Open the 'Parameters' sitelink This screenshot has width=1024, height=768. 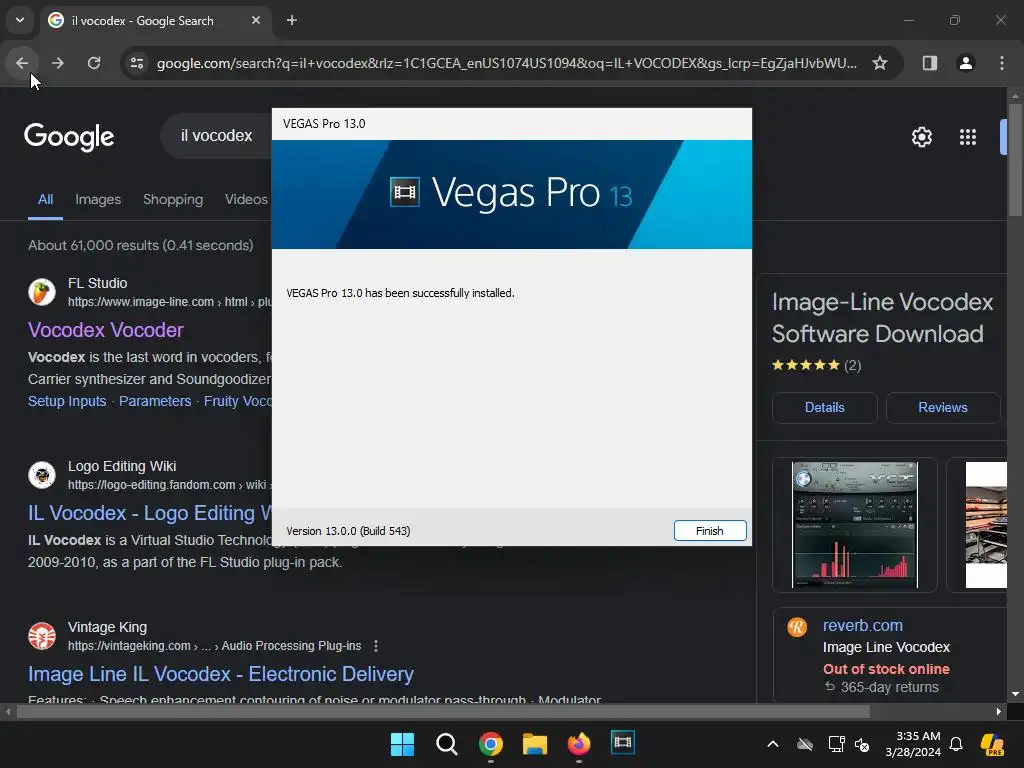coord(155,401)
